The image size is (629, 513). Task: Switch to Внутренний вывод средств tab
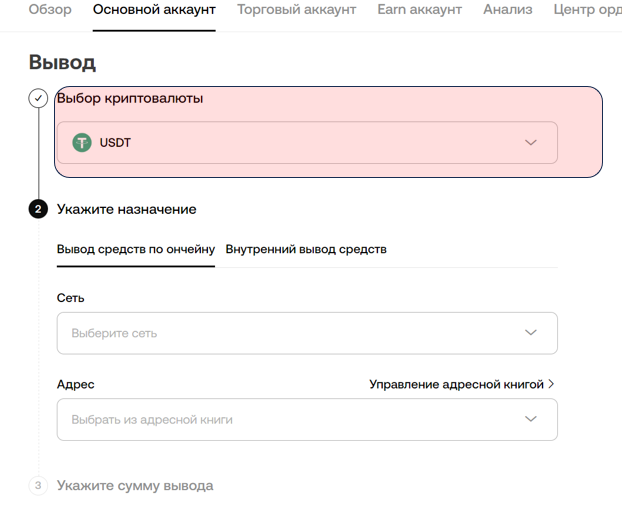click(306, 249)
